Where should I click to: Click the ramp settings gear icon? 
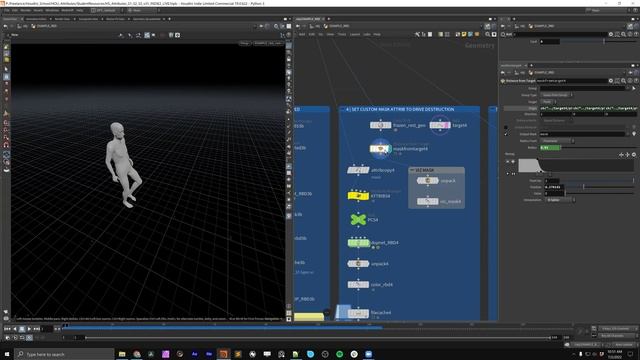[634, 155]
